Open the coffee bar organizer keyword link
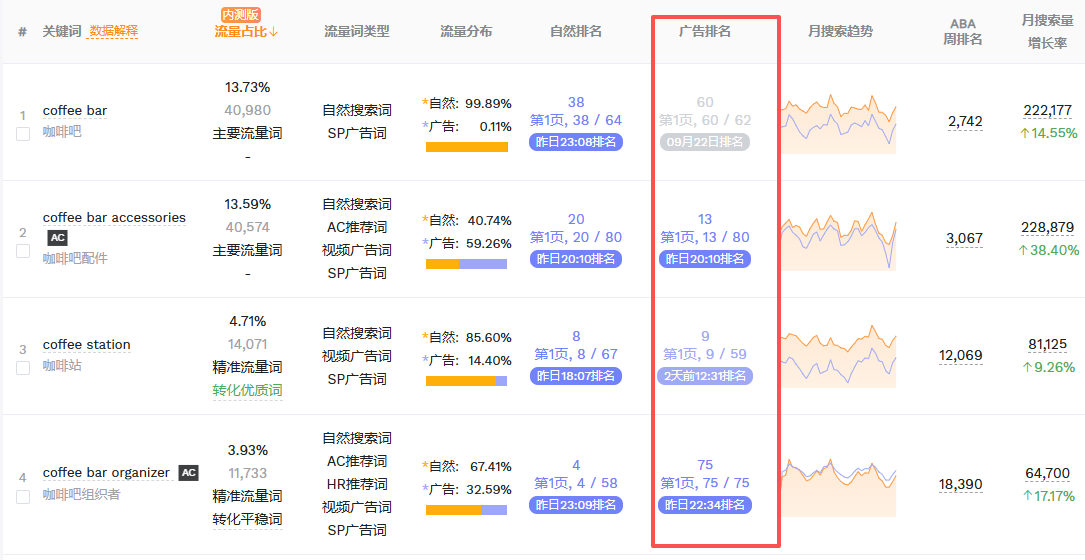1085x560 pixels. [x=106, y=473]
